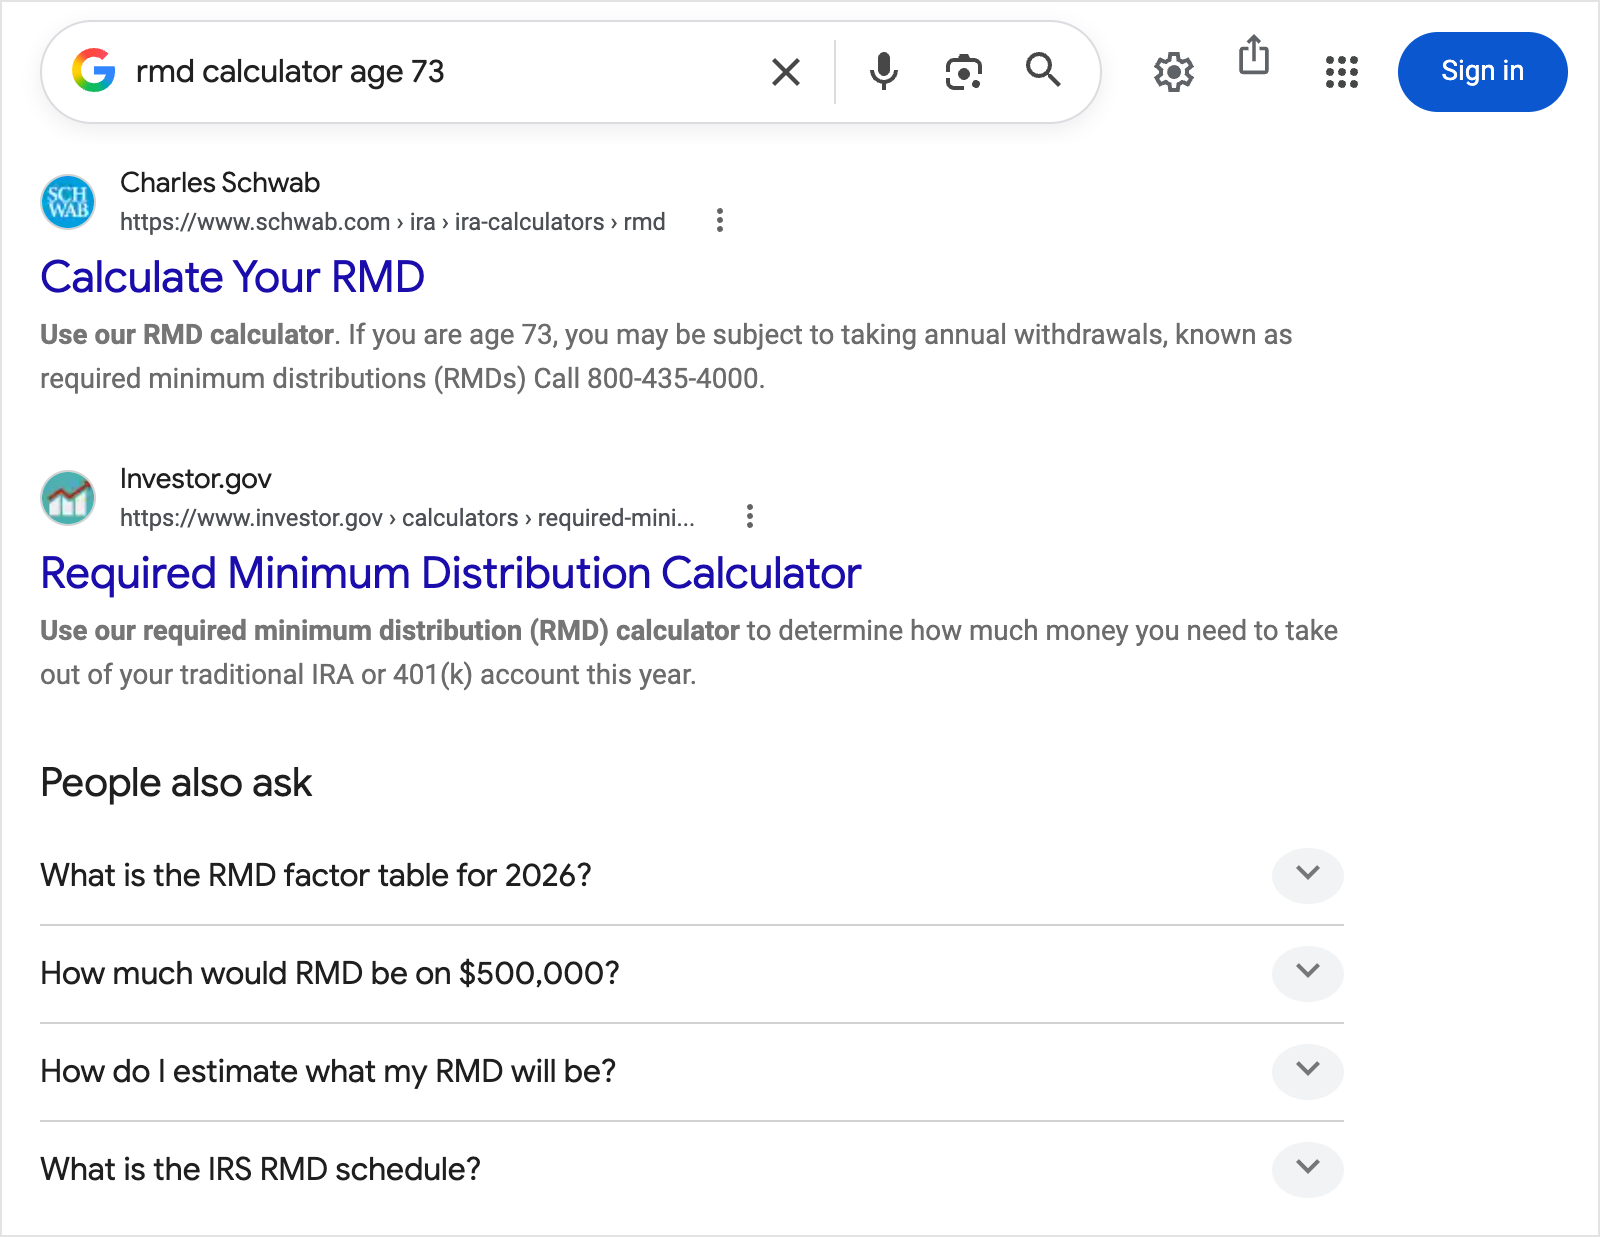Screen dimensions: 1600x1237
Task: Click the People also ask heading
Action: pos(176,783)
